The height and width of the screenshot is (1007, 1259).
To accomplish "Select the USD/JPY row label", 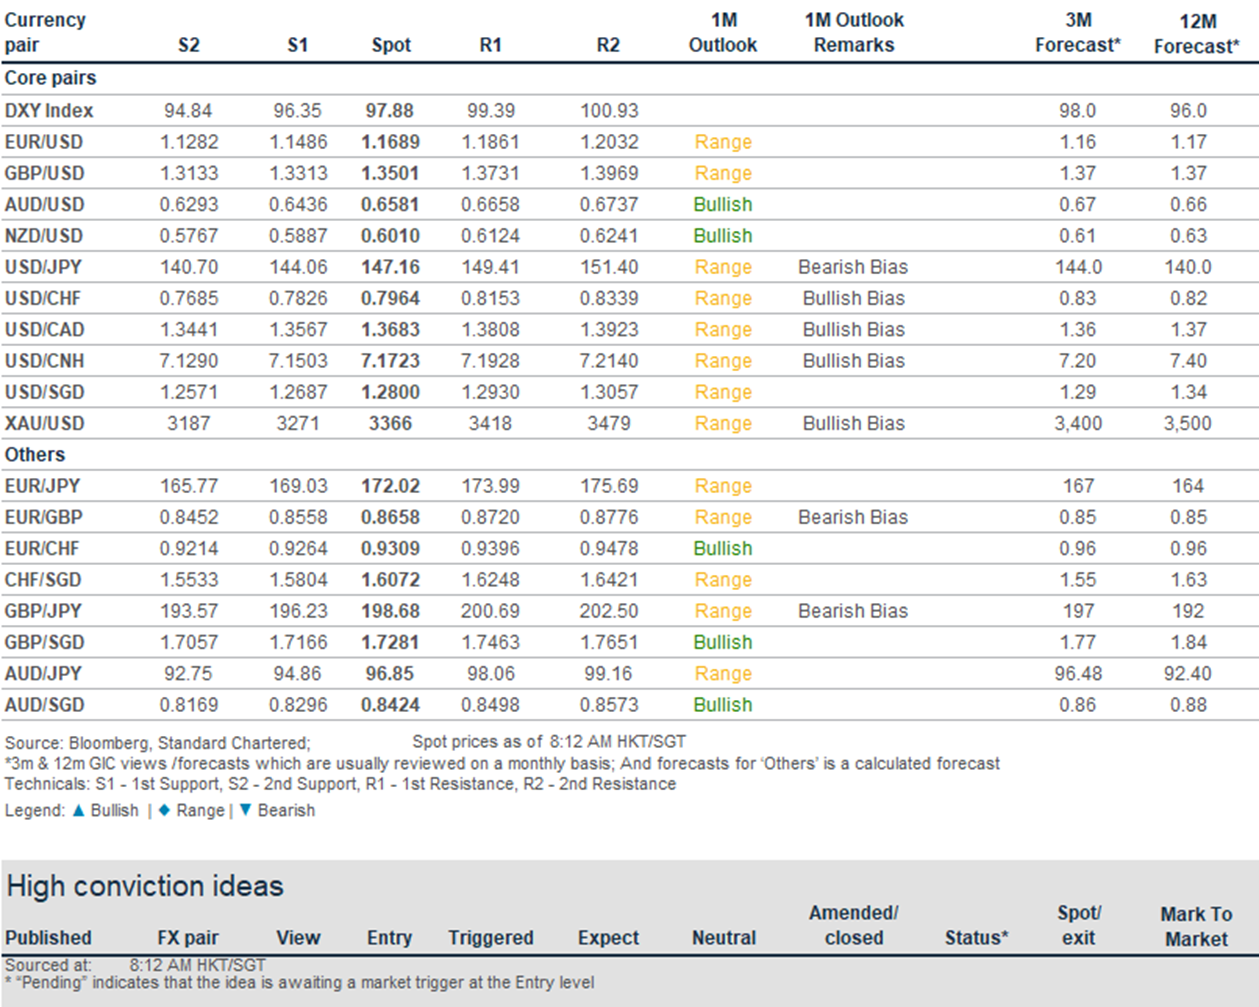I will [x=44, y=267].
